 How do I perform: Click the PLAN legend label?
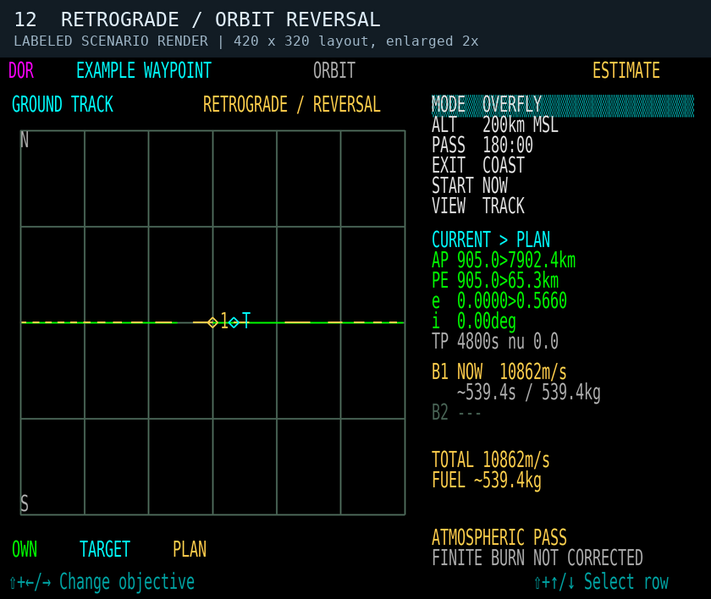click(x=190, y=550)
